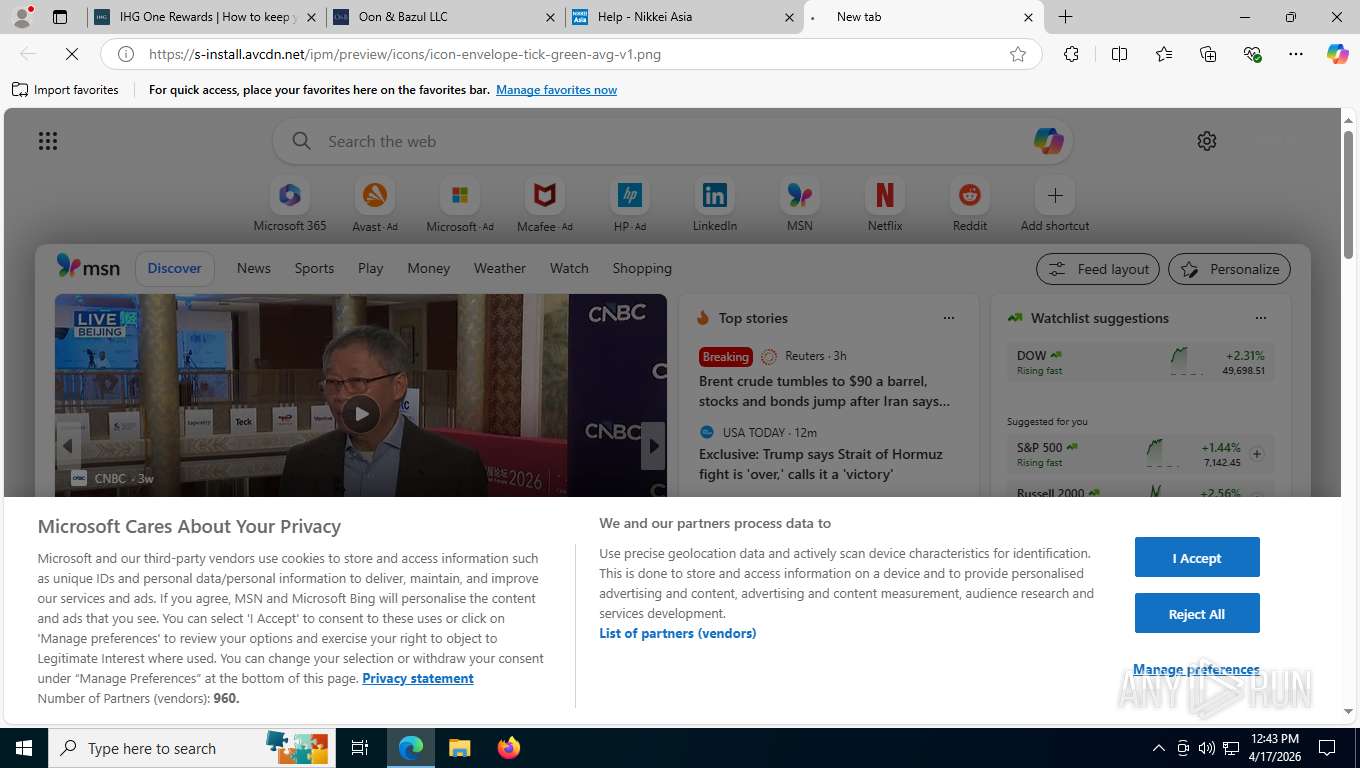This screenshot has height=768, width=1360.
Task: Click the Copilot icon in search box
Action: click(1048, 141)
